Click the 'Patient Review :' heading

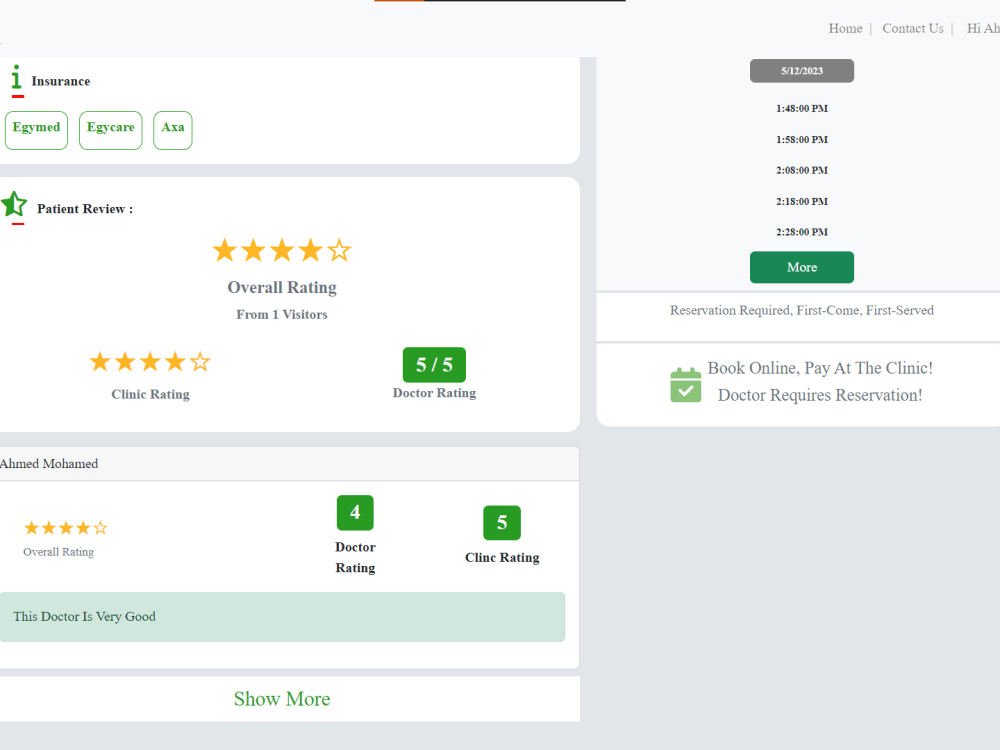pos(85,209)
